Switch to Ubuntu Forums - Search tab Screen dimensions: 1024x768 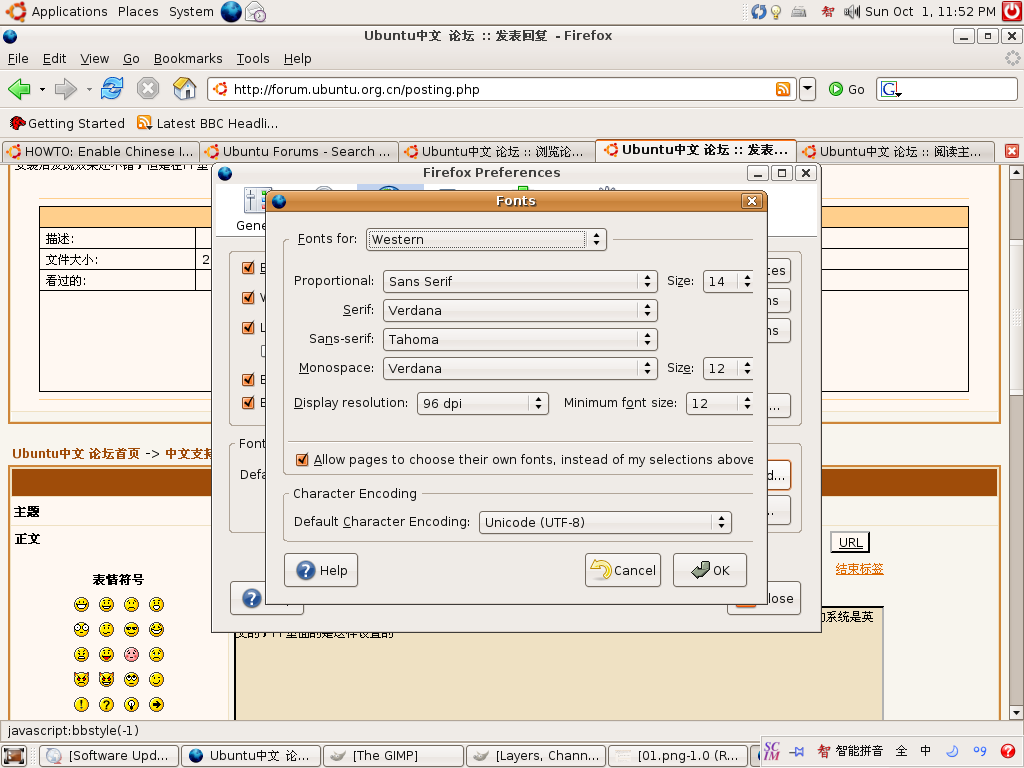[x=298, y=152]
